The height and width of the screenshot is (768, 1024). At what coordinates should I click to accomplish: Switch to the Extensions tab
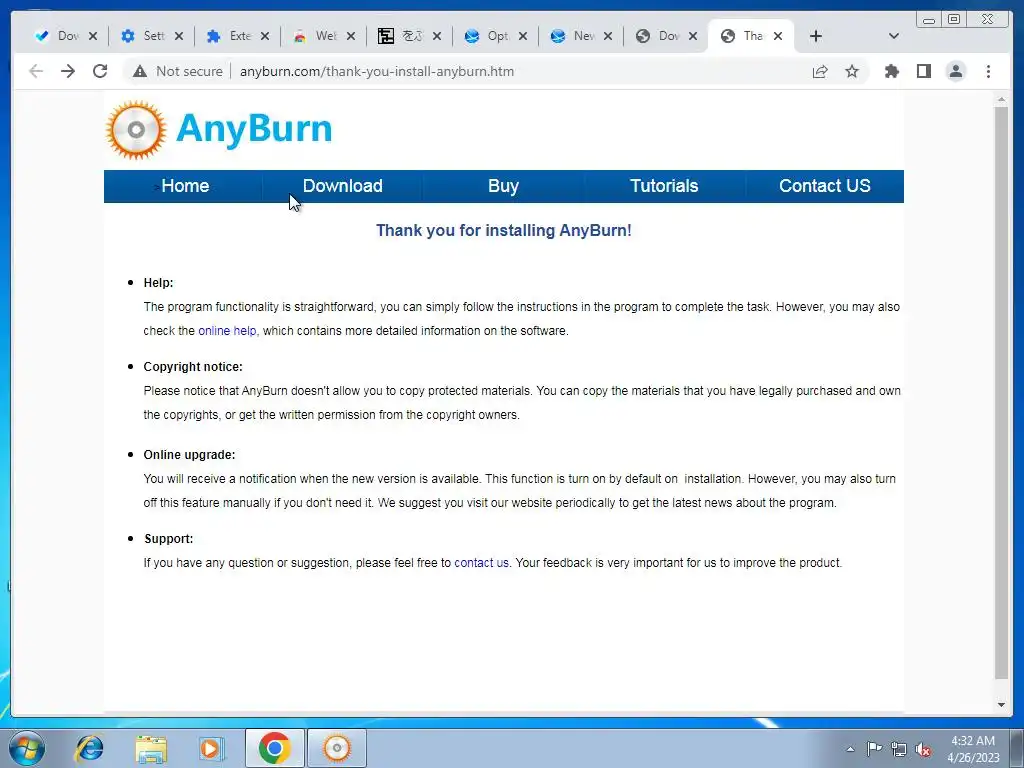pos(231,36)
